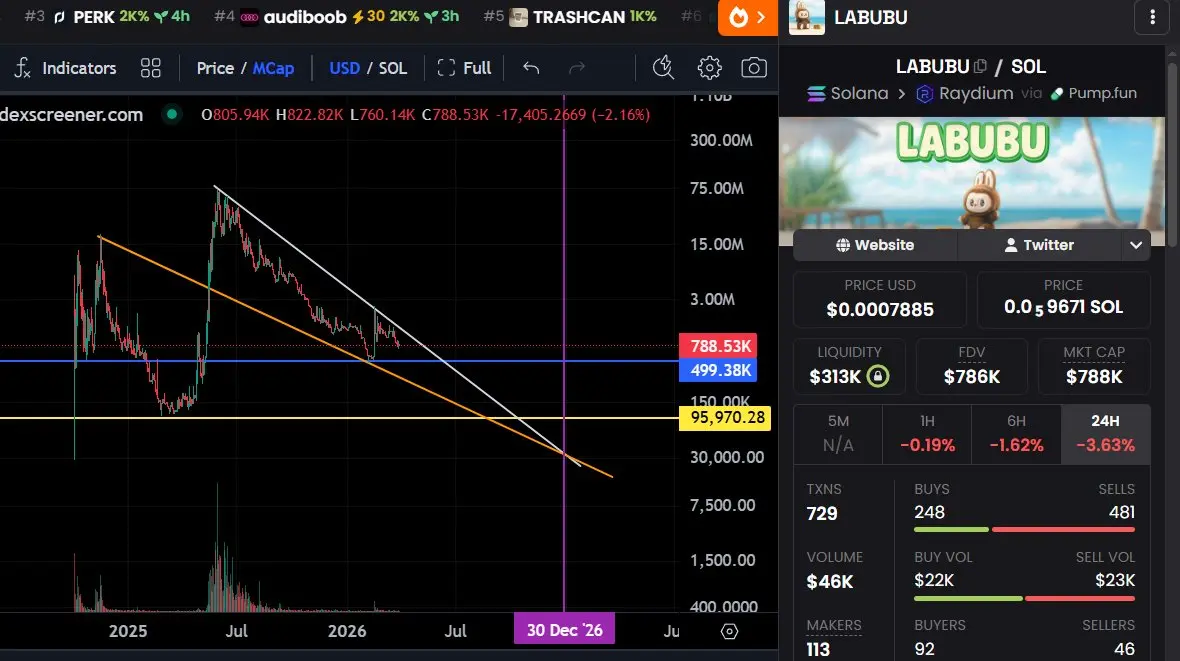Click the liquidity lock icon

coord(877,376)
